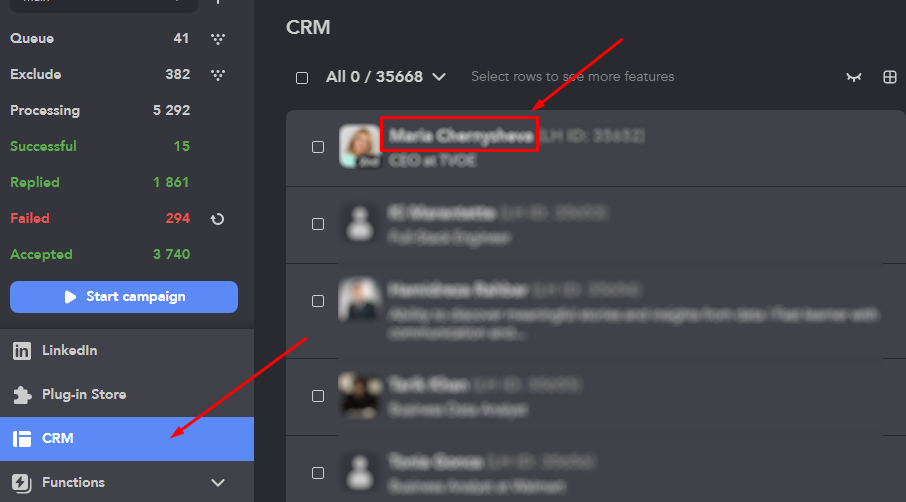
Task: Open the grid layout icon in CRM header
Action: click(890, 77)
